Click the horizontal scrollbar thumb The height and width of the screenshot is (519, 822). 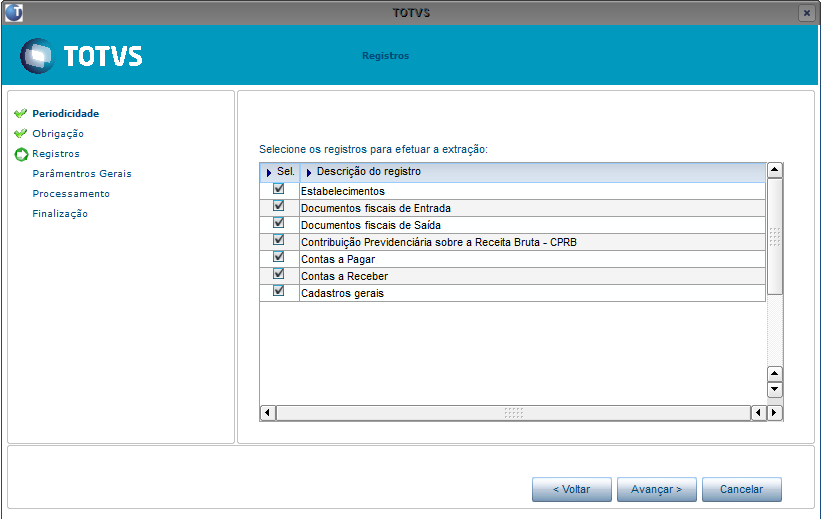[513, 413]
